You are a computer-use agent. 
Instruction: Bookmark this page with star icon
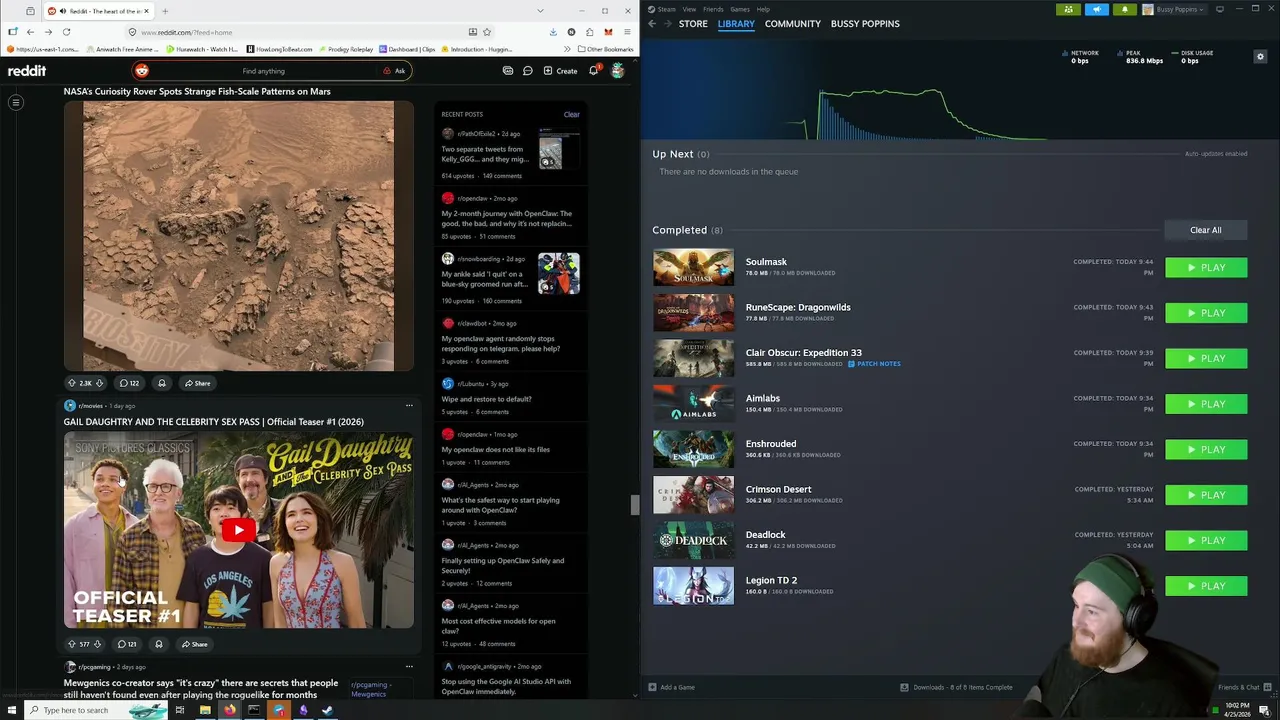point(487,32)
